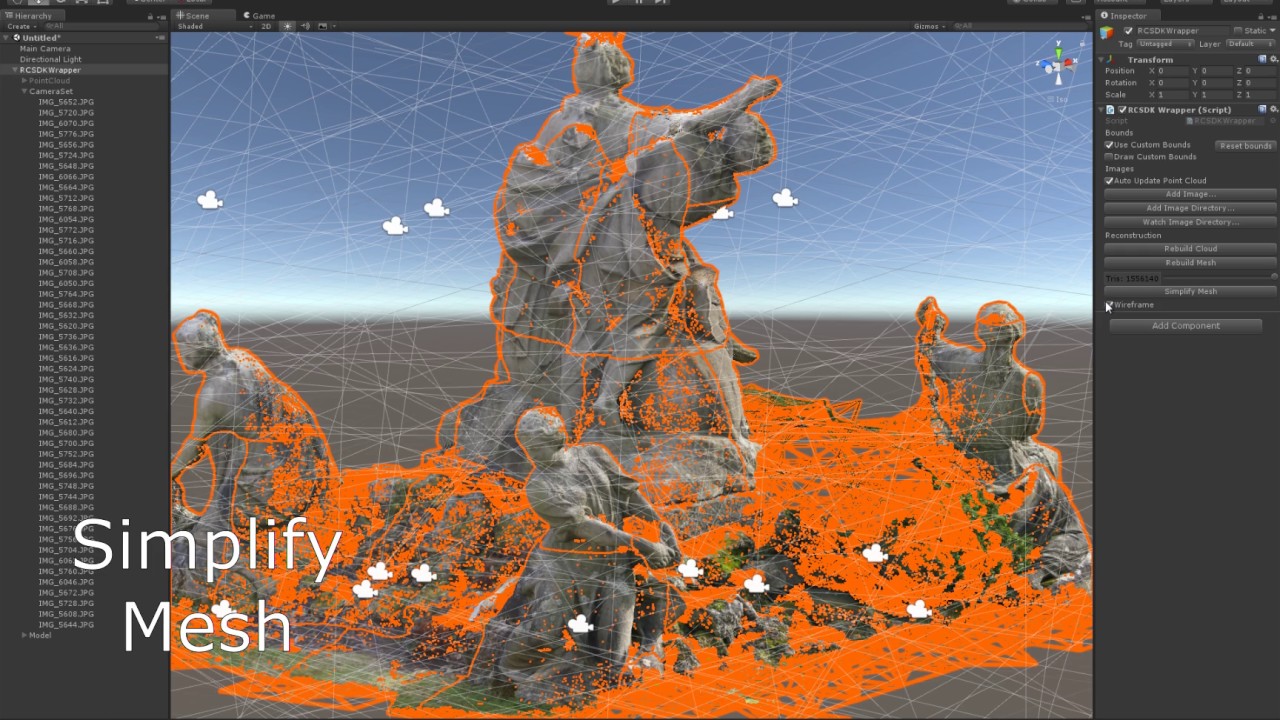The height and width of the screenshot is (720, 1280).
Task: Uncheck Use Custom Bounds
Action: [x=1109, y=145]
